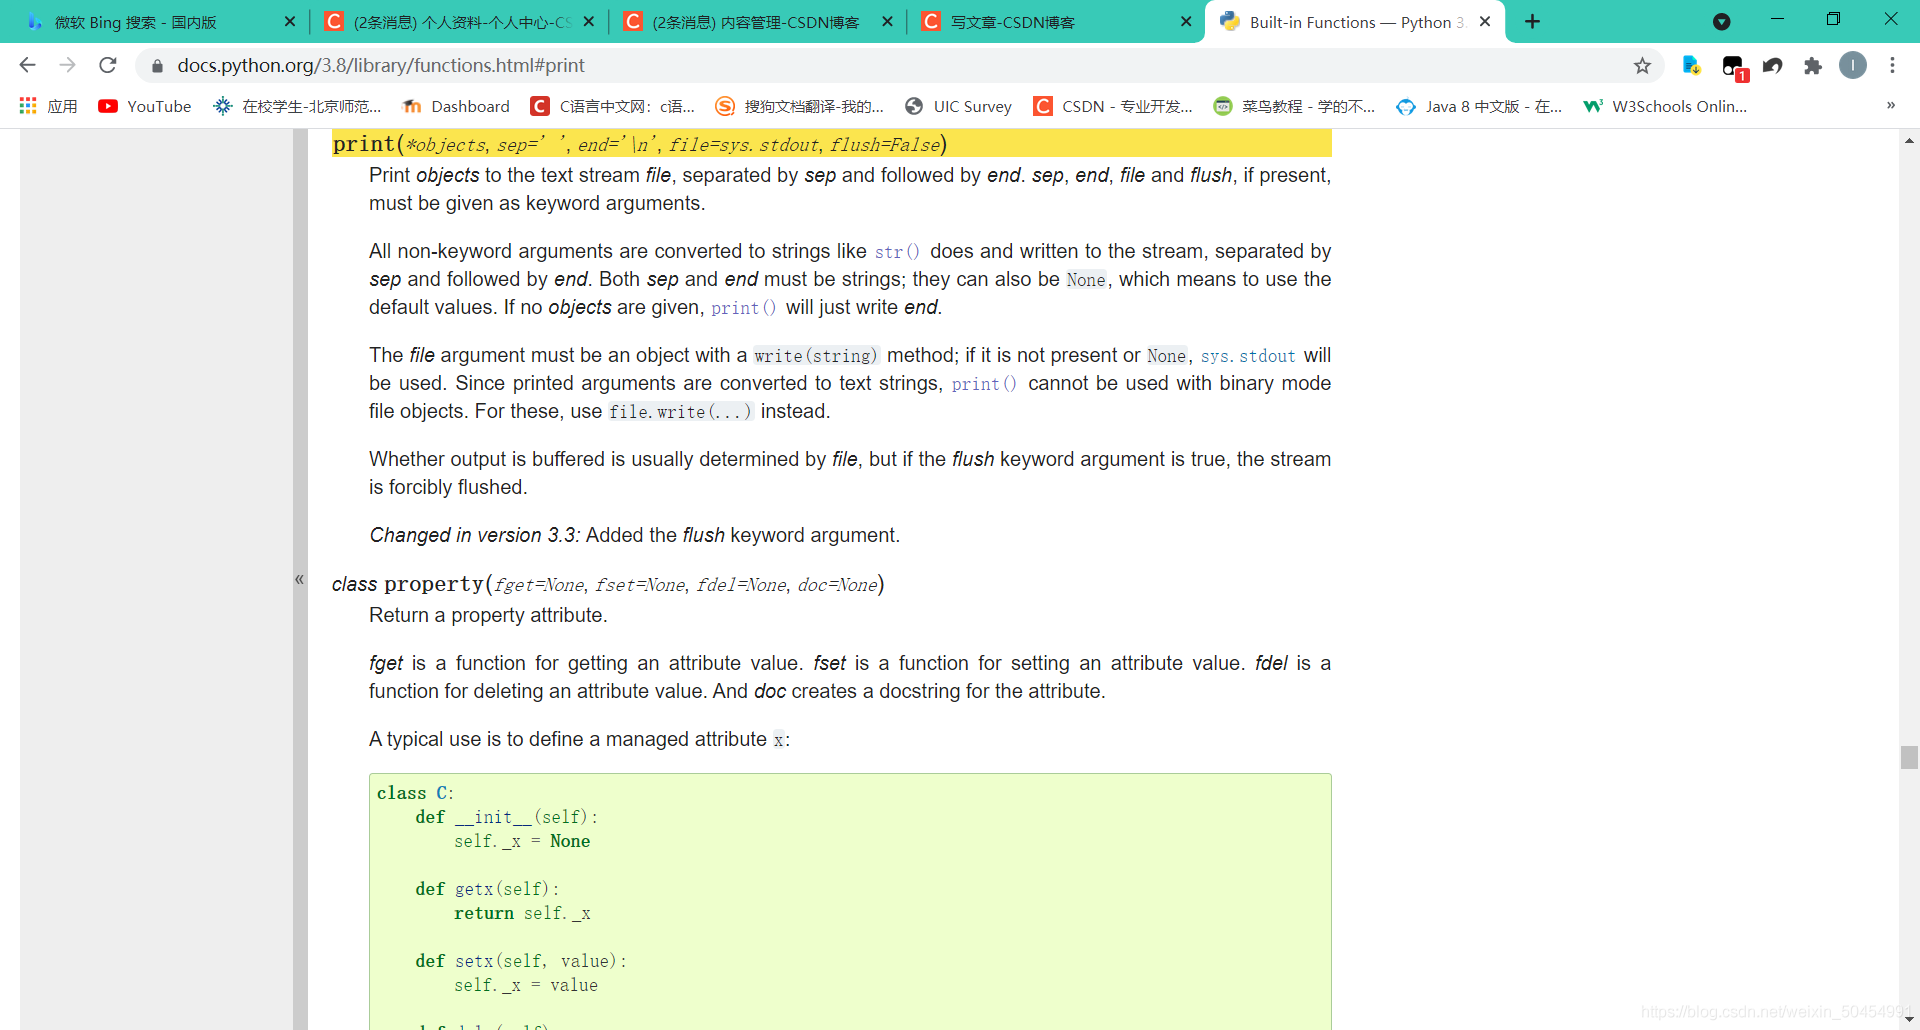Click the dark bird-shaped extension icon
Screen dimensions: 1920x1030
coord(1773,66)
